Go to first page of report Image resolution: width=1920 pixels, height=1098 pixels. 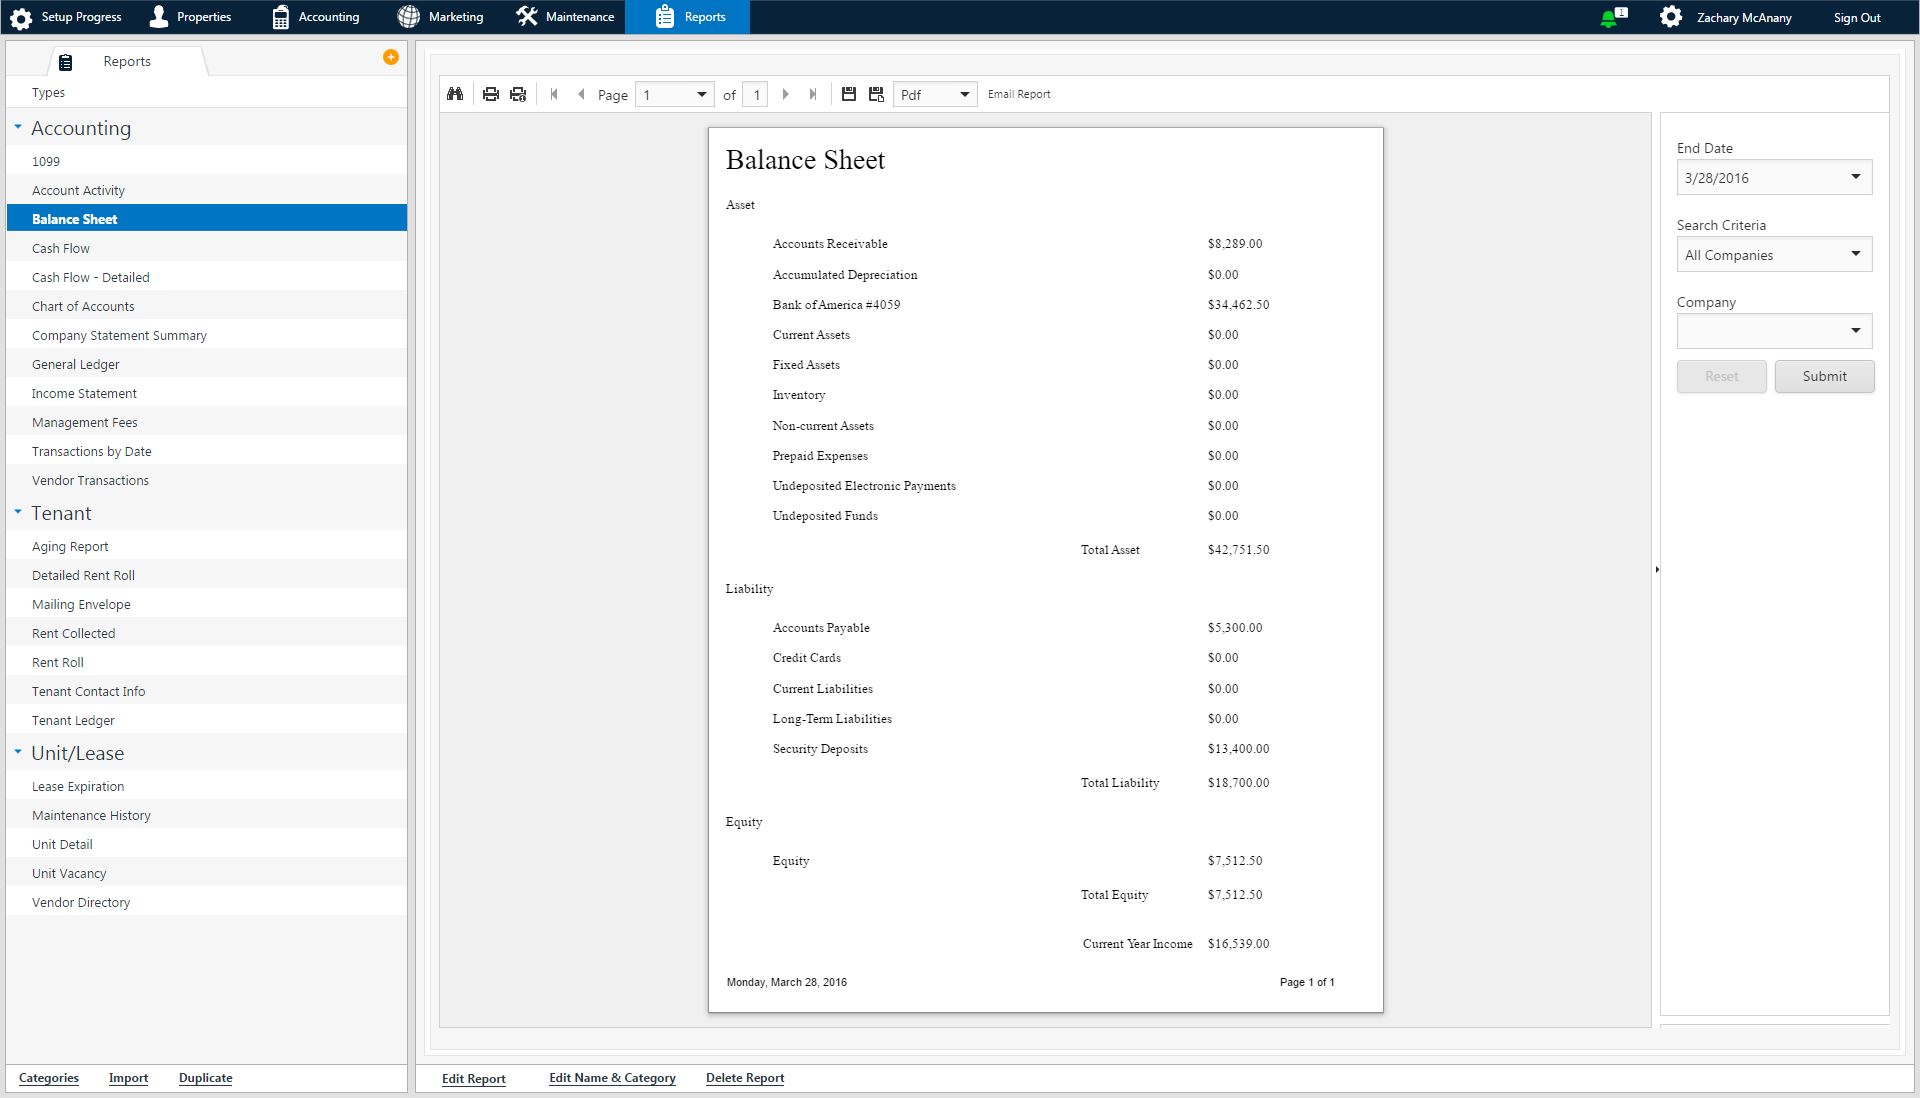[554, 94]
